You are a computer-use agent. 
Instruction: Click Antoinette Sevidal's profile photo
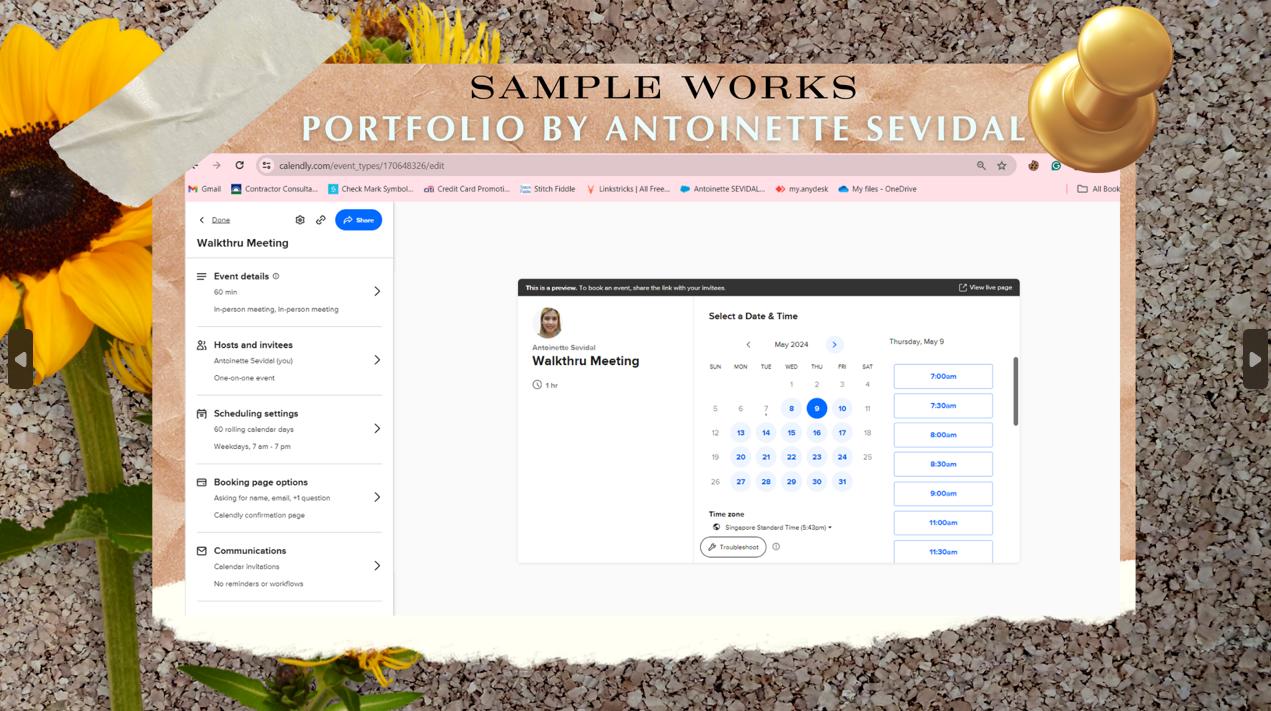pyautogui.click(x=549, y=322)
